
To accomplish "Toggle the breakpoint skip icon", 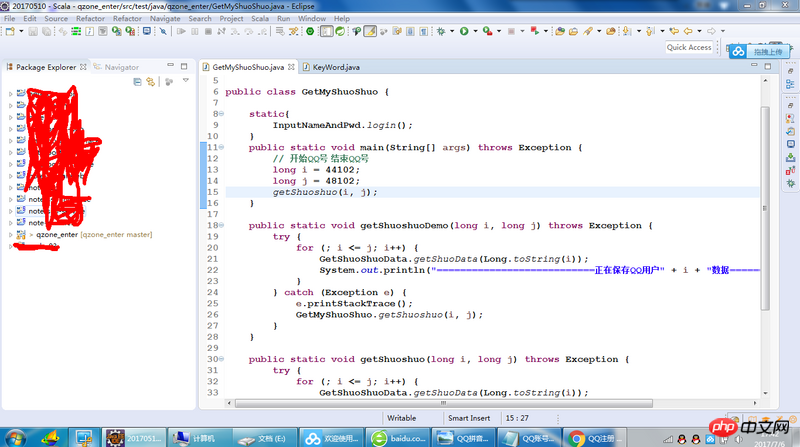I will point(163,31).
